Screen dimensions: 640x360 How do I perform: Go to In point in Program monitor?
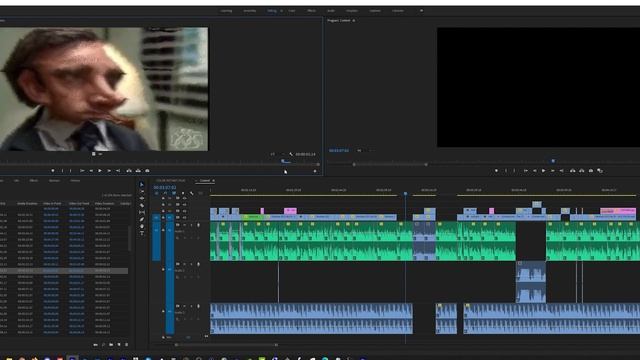pos(526,171)
